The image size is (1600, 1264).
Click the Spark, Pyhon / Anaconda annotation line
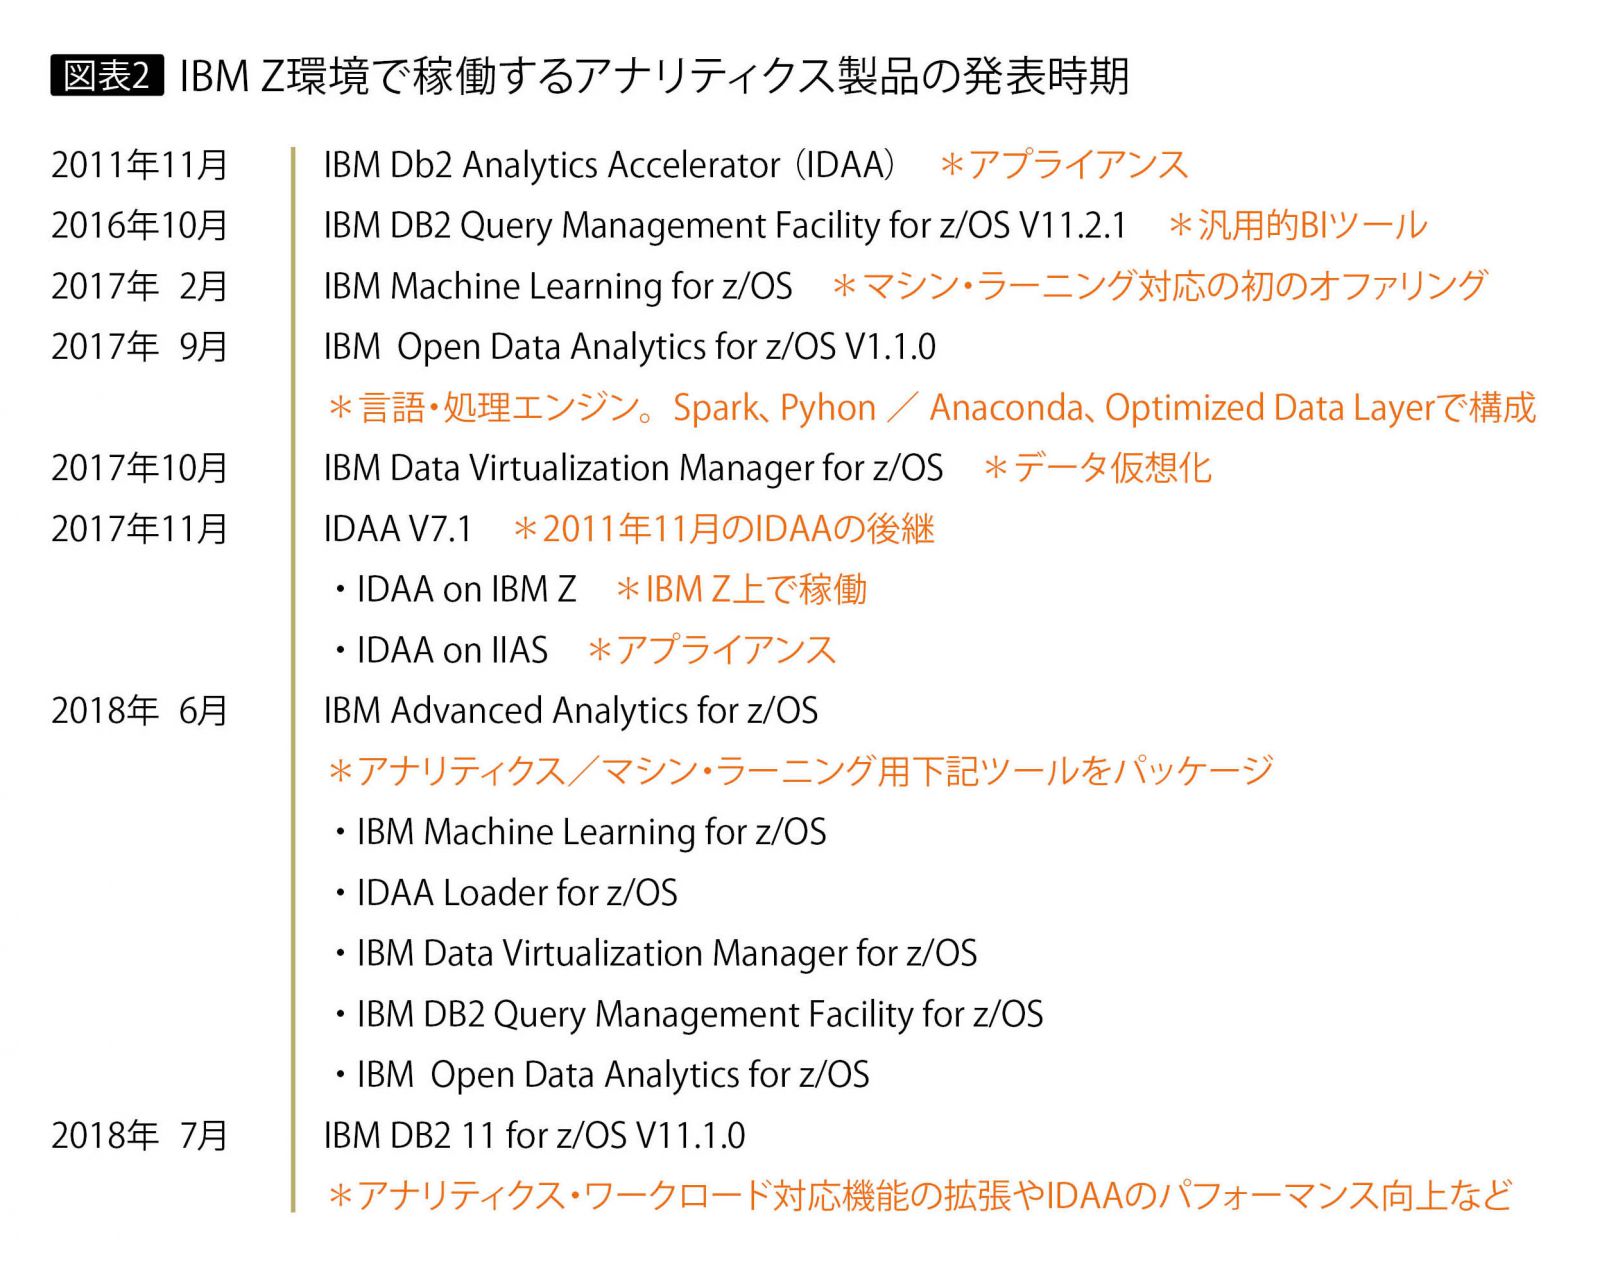click(x=932, y=408)
